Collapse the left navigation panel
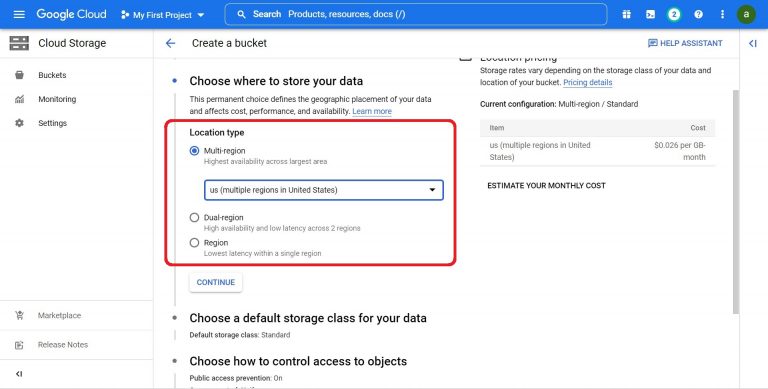This screenshot has width=768, height=389. pyautogui.click(x=19, y=374)
